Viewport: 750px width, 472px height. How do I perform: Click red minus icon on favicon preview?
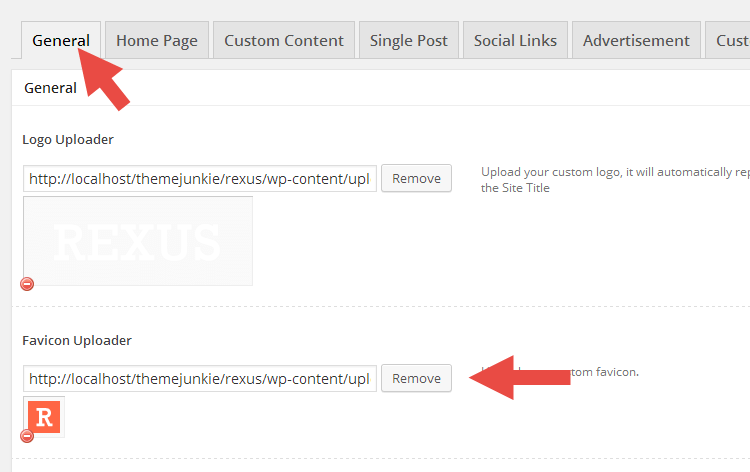pos(27,436)
